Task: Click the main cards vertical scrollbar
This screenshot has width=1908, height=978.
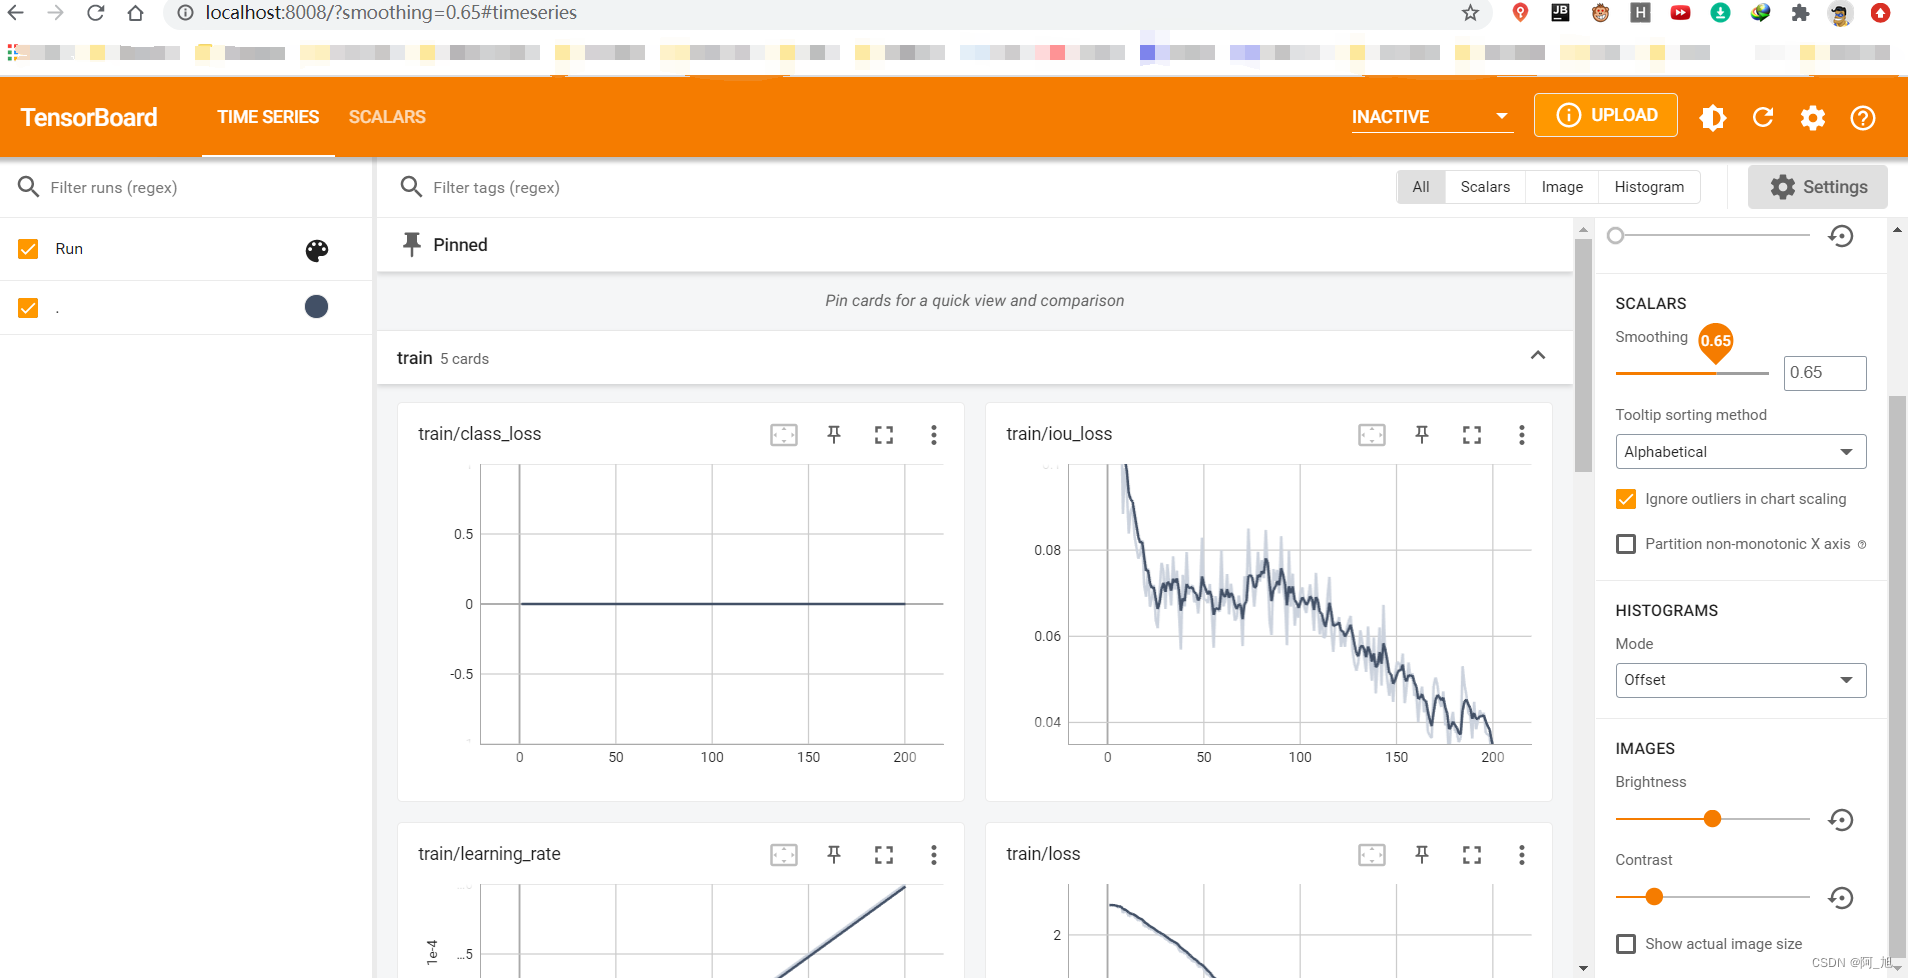Action: click(x=1583, y=355)
